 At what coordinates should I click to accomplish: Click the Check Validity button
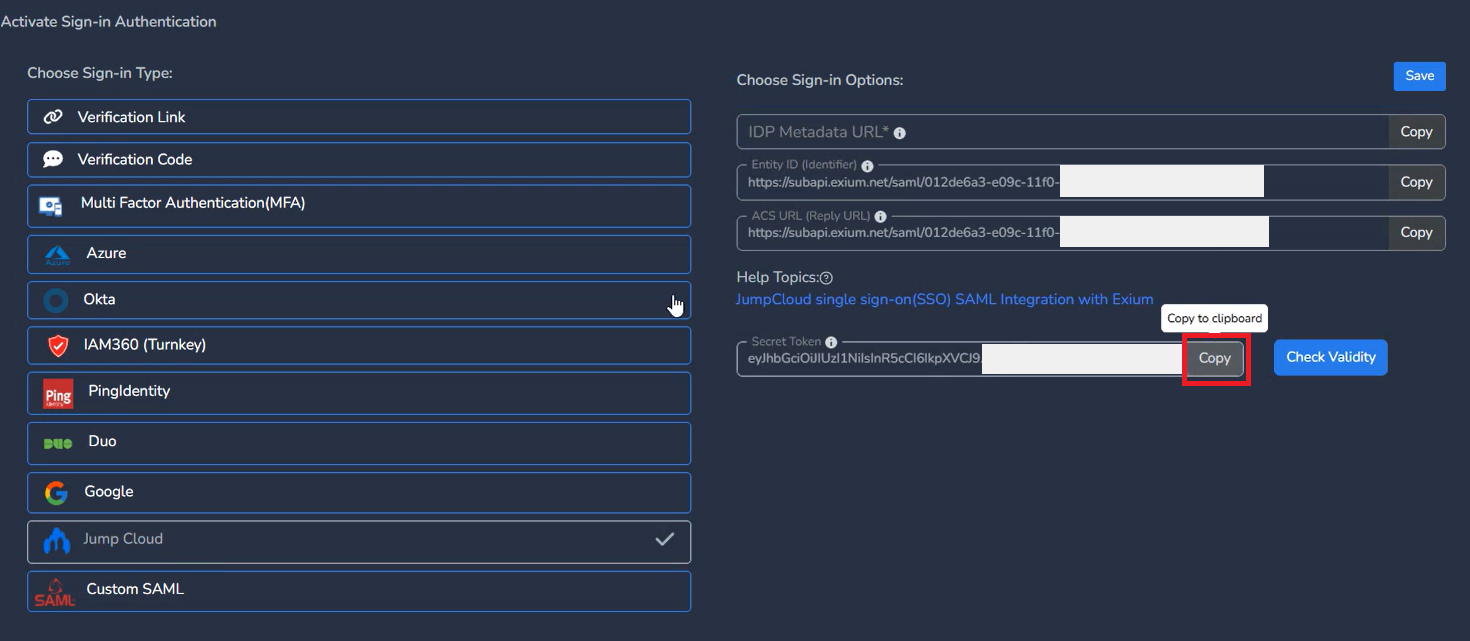pyautogui.click(x=1330, y=357)
